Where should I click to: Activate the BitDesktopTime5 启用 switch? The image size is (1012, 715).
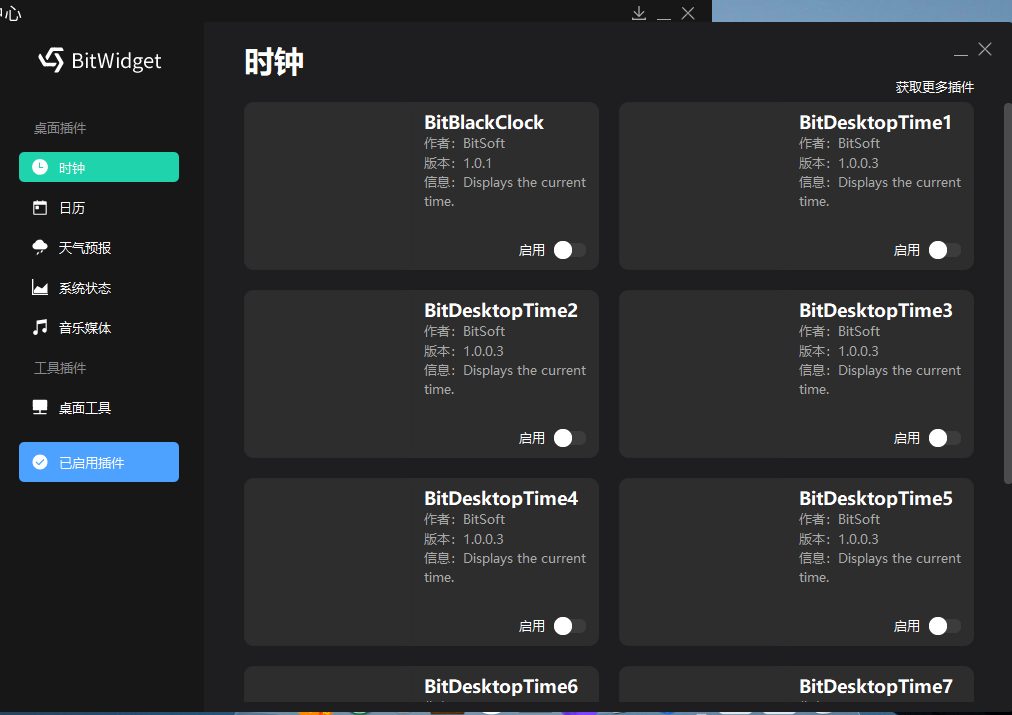pyautogui.click(x=944, y=626)
